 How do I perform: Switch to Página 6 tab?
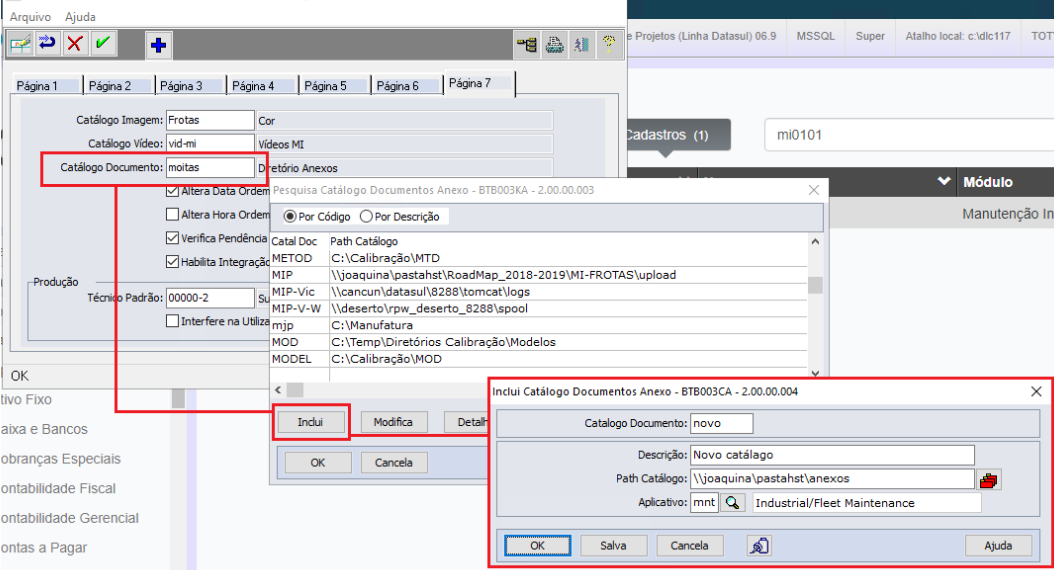(407, 86)
